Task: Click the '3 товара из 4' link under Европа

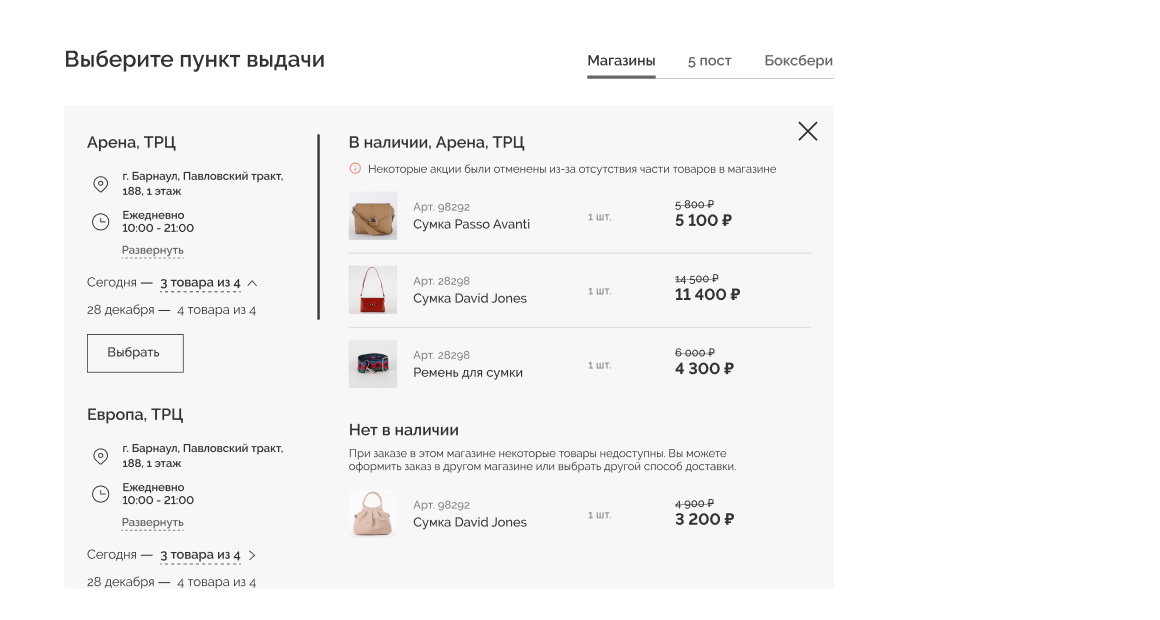Action: 200,555
